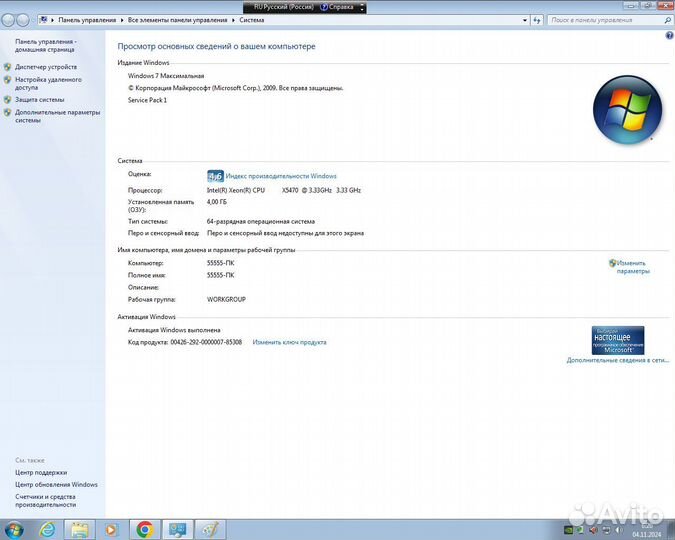Open the taskbar clock and date
675x540 pixels.
pyautogui.click(x=647, y=530)
